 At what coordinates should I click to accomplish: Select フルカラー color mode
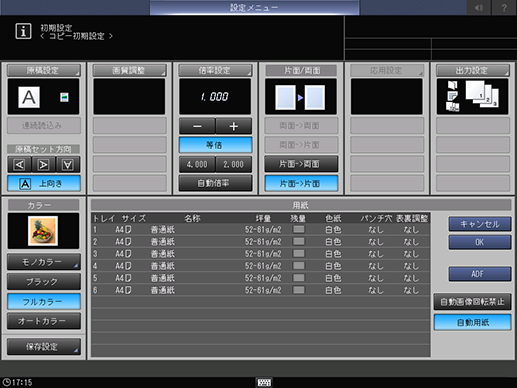44,302
